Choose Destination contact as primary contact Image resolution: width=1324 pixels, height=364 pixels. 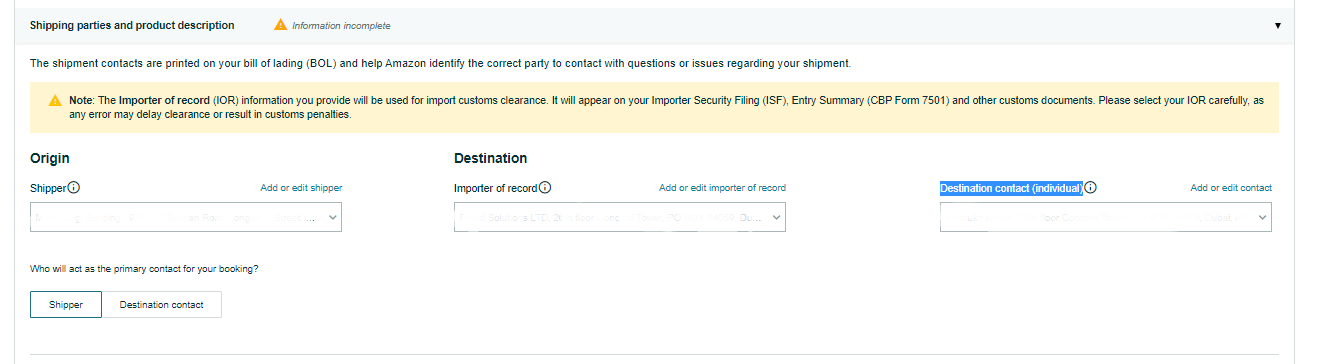click(x=161, y=305)
